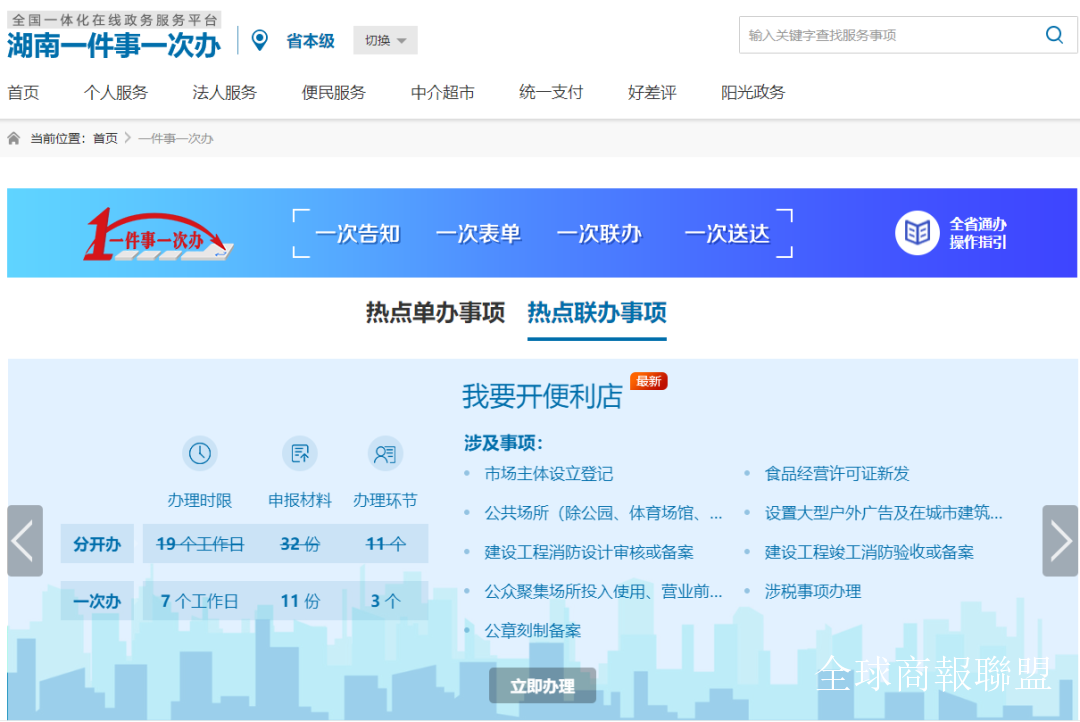Viewport: 1080px width, 722px height.
Task: Click the 办理时限 clock icon
Action: [200, 454]
